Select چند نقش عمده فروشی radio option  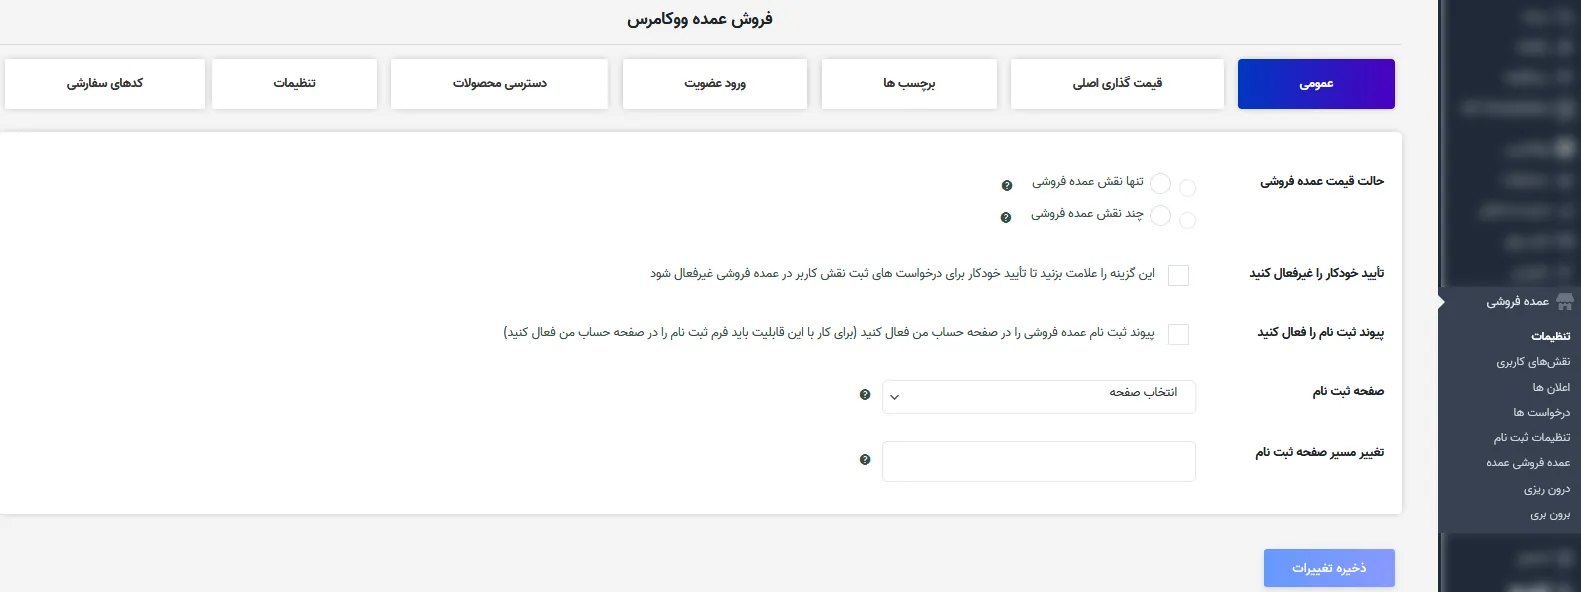pos(1160,215)
